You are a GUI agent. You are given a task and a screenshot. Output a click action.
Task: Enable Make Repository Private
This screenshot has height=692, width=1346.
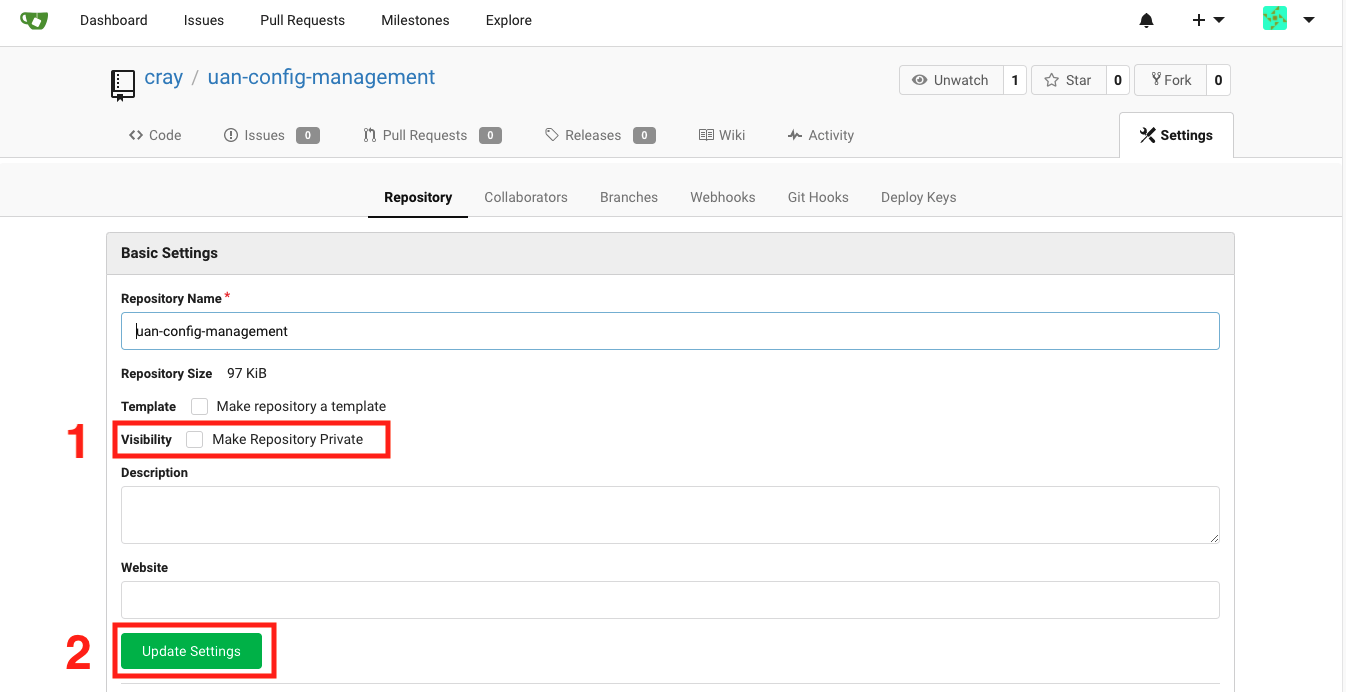[x=195, y=439]
